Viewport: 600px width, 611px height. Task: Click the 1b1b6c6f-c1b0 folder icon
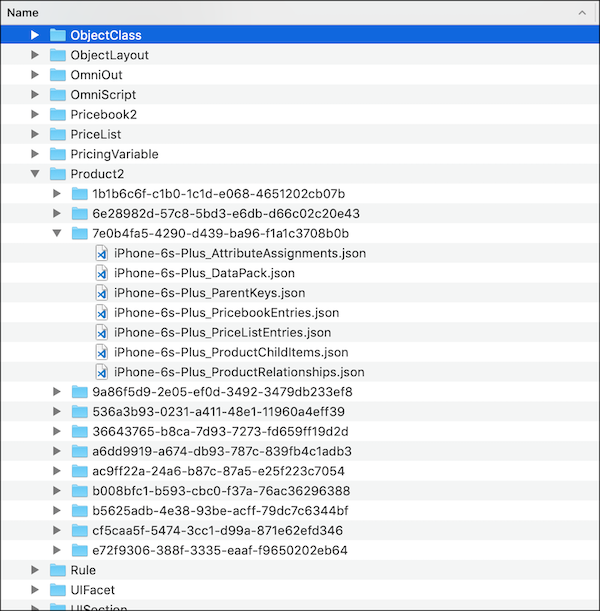click(80, 194)
